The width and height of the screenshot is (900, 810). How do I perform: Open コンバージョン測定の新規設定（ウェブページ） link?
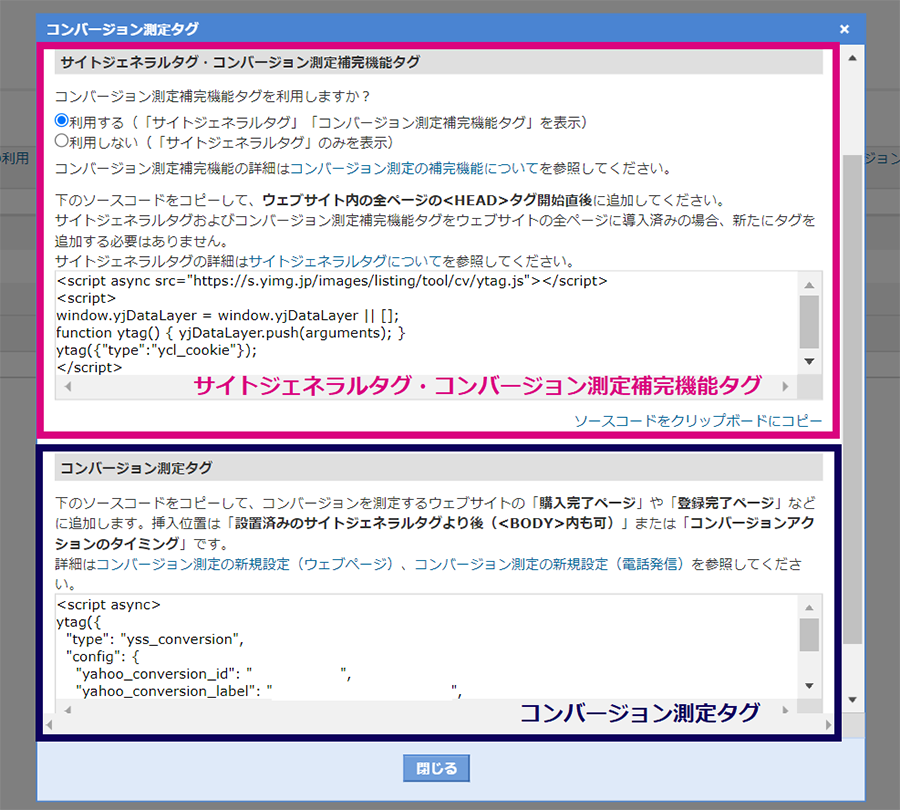point(245,564)
